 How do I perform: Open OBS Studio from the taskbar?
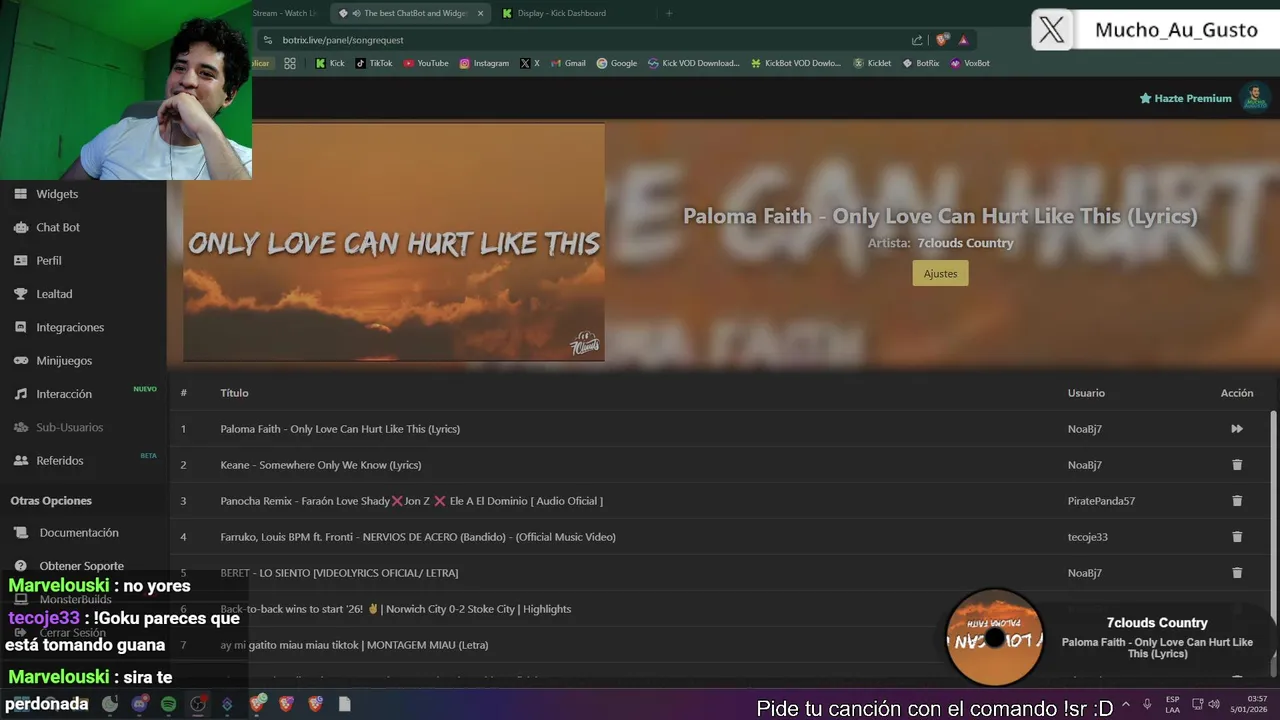[x=198, y=704]
